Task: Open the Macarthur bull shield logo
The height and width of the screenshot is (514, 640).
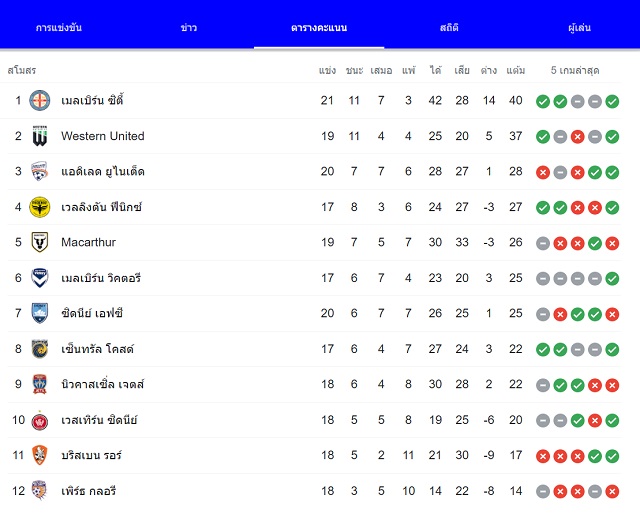Action: click(x=40, y=242)
